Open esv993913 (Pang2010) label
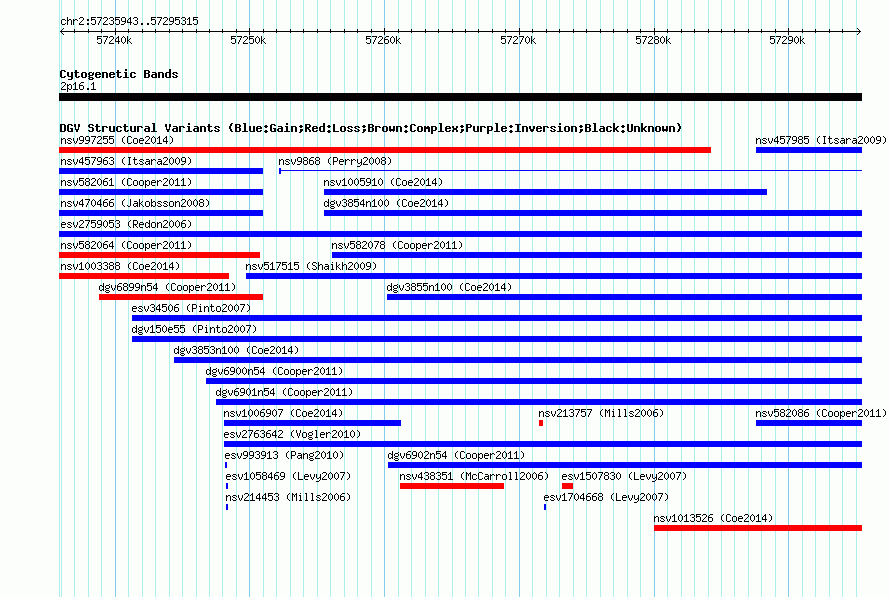The height and width of the screenshot is (597, 890). click(x=284, y=455)
